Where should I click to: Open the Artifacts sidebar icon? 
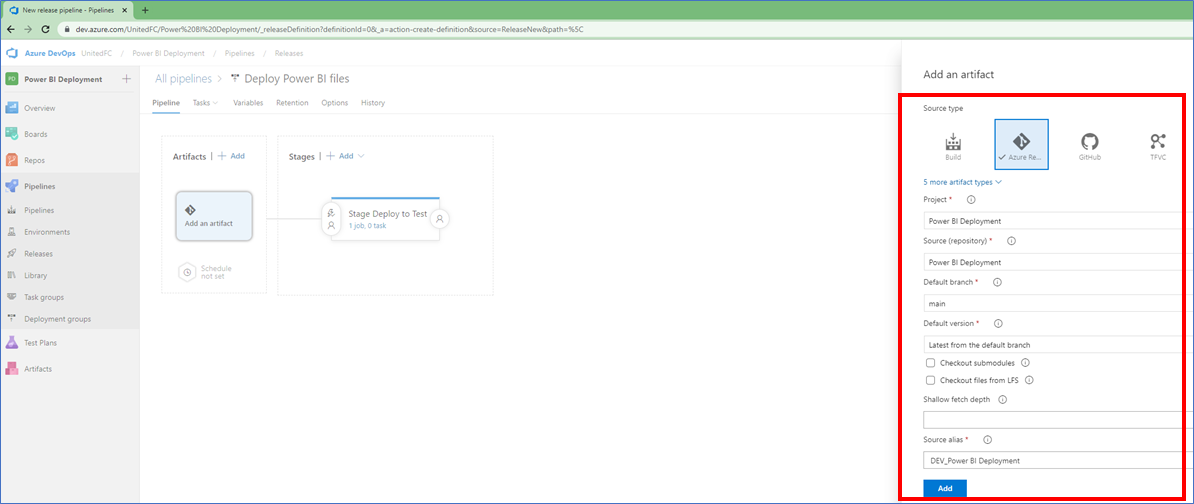pyautogui.click(x=11, y=368)
